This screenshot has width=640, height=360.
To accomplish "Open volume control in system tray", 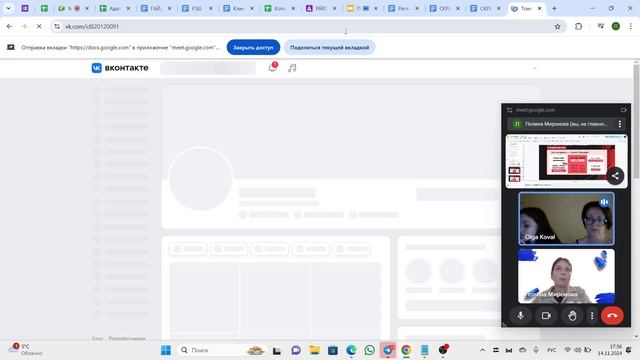I will click(x=578, y=350).
